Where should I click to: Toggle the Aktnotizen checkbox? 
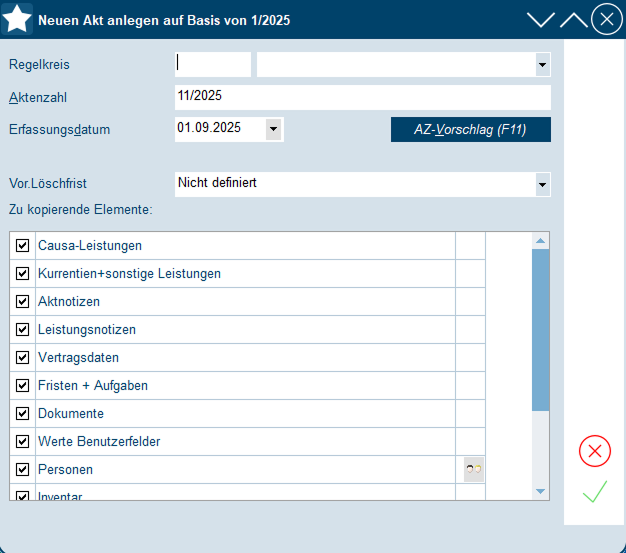click(22, 301)
